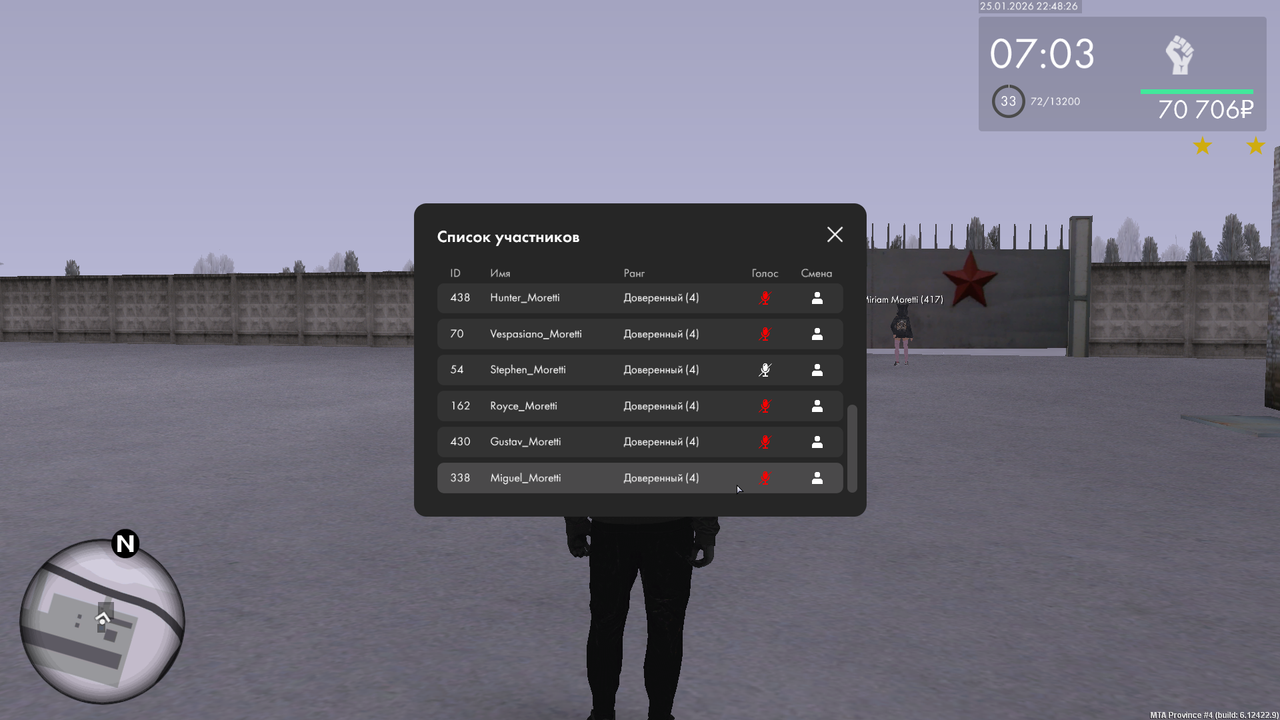Click the rank Доверенный (4) for Stephen_Moretti

click(661, 370)
